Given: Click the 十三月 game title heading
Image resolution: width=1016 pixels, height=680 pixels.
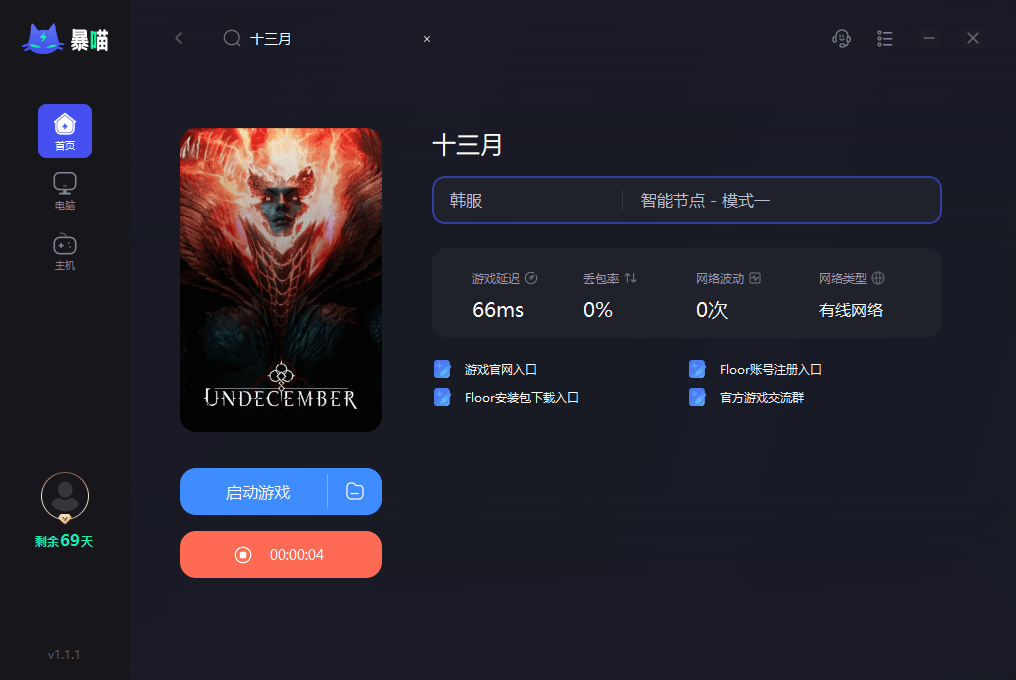Looking at the screenshot, I should click(467, 145).
